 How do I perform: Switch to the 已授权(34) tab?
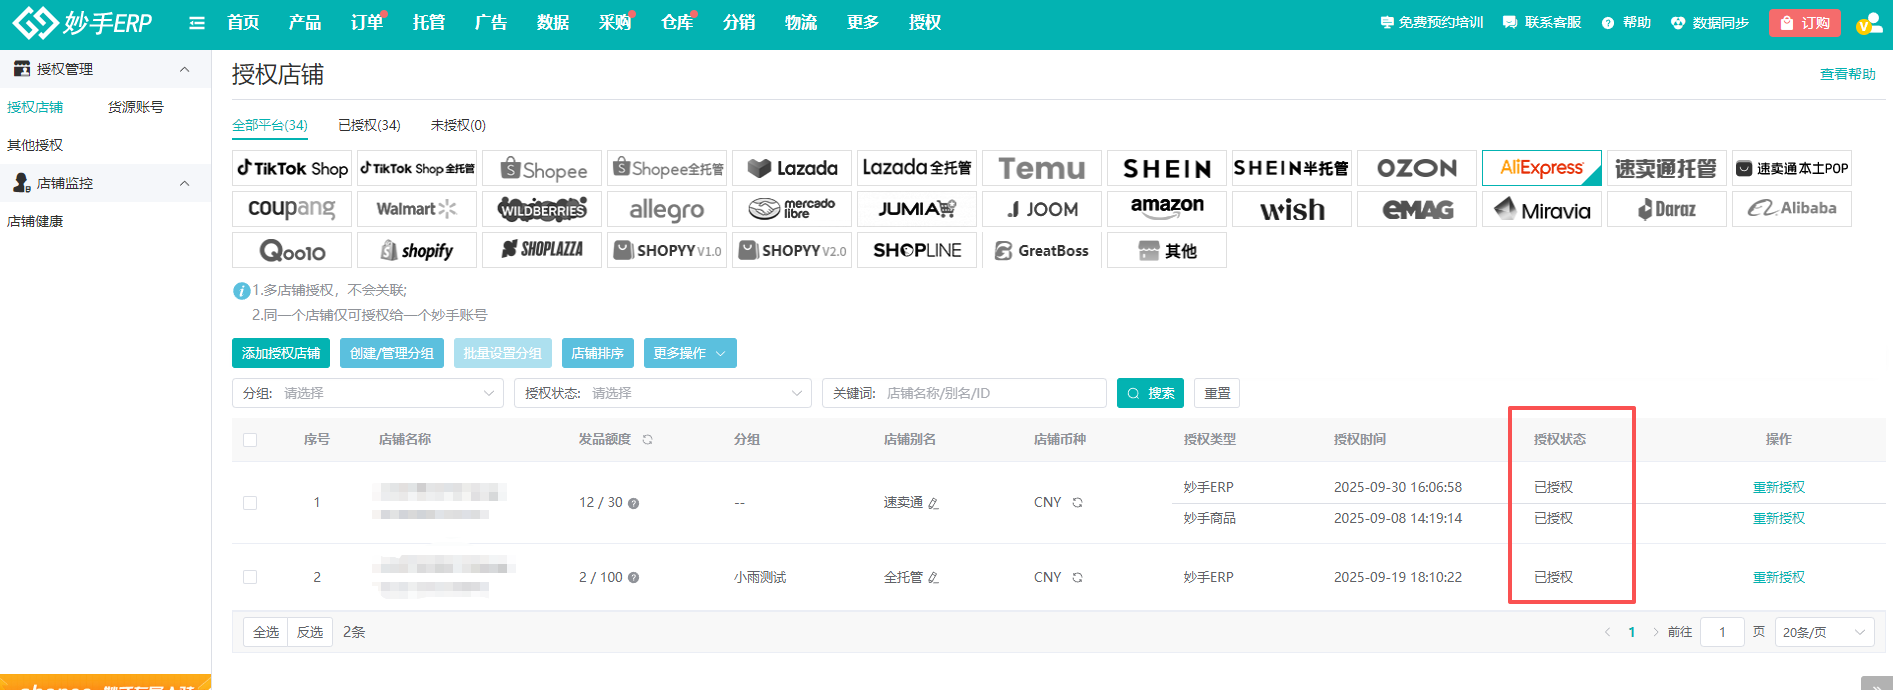369,125
